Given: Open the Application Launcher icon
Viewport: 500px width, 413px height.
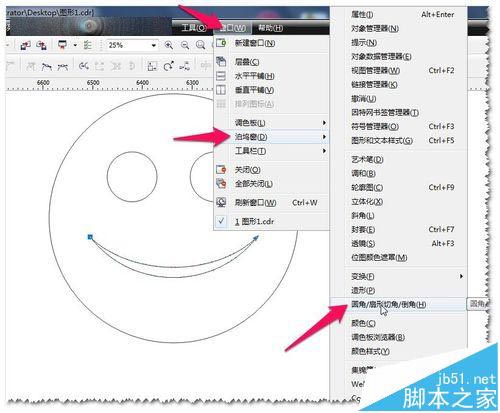Looking at the screenshot, I should [x=62, y=45].
